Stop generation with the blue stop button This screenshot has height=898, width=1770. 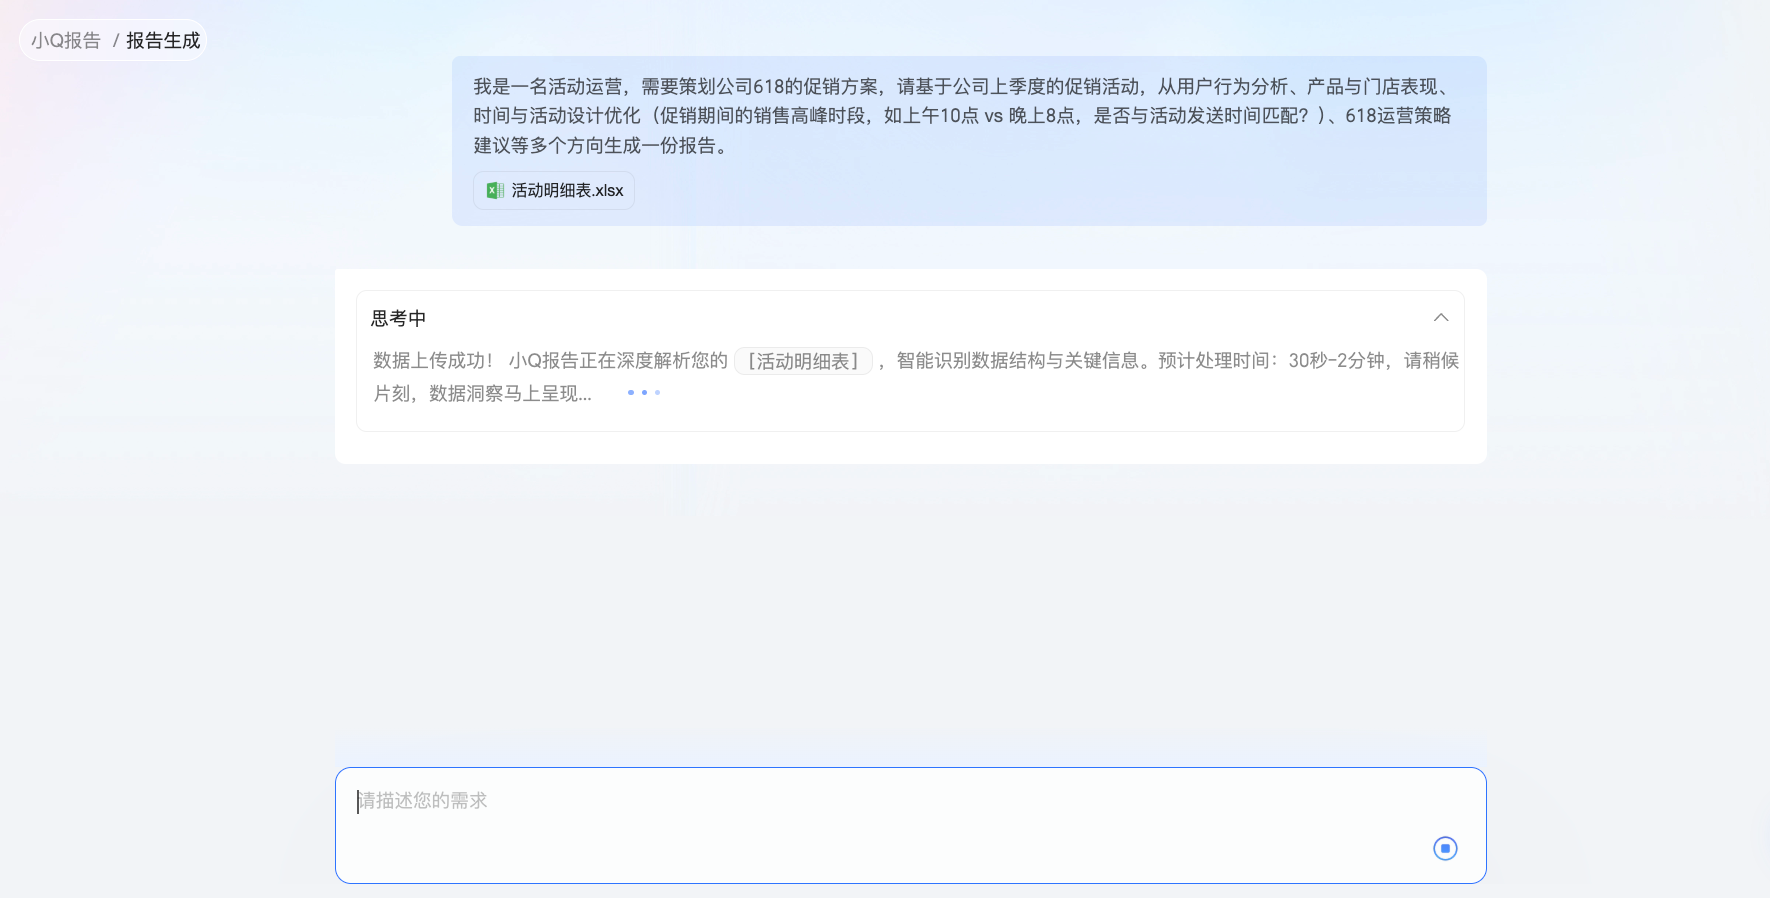pyautogui.click(x=1445, y=848)
